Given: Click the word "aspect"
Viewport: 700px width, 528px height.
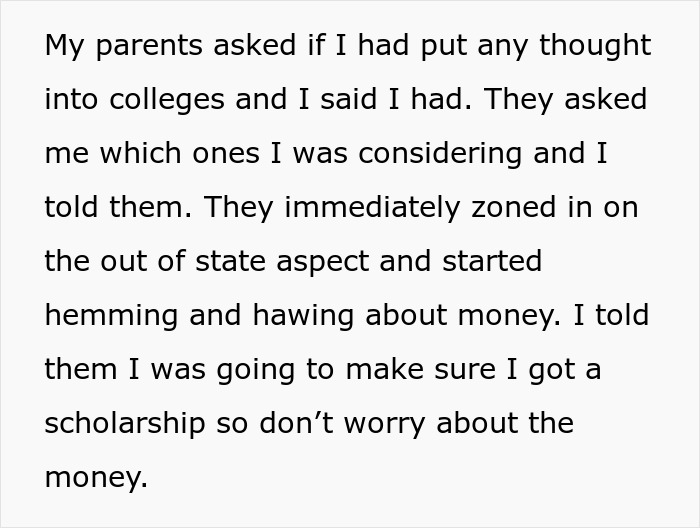Looking at the screenshot, I should point(323,262).
